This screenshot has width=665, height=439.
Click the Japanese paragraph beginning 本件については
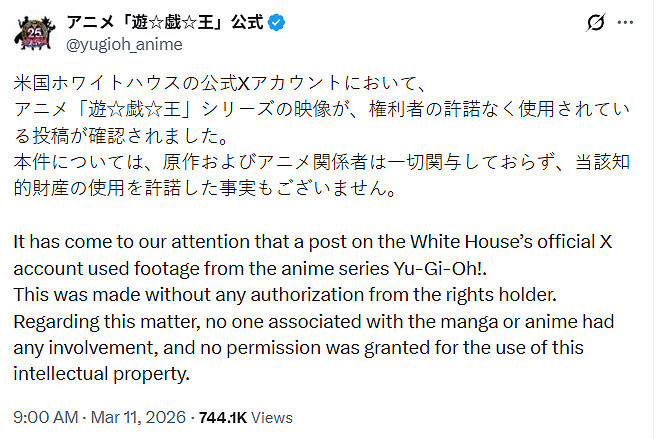[x=320, y=160]
